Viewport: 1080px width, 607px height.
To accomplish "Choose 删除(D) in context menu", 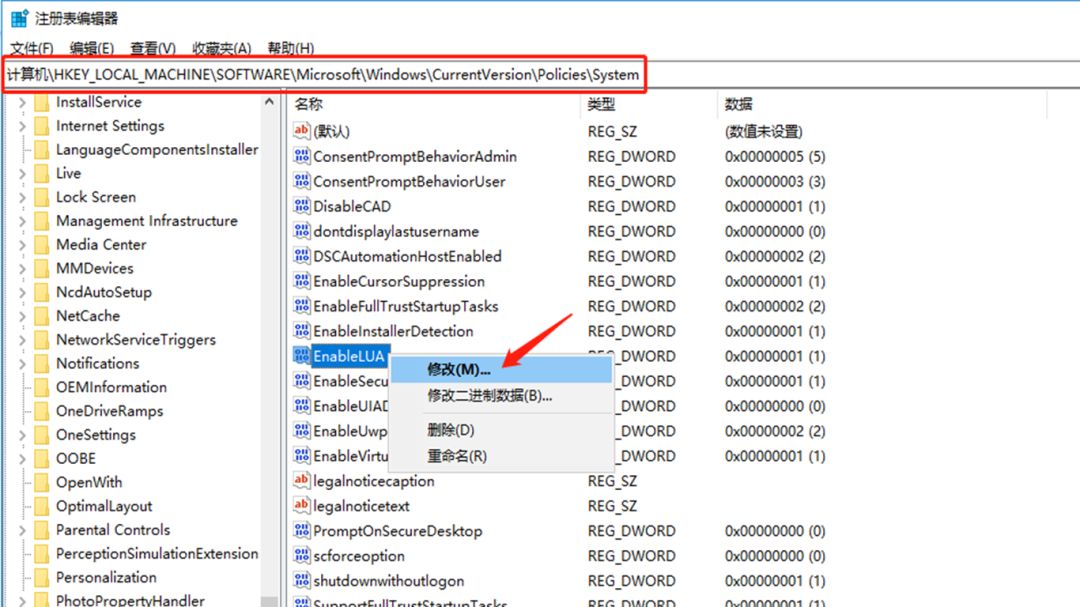I will click(x=501, y=430).
